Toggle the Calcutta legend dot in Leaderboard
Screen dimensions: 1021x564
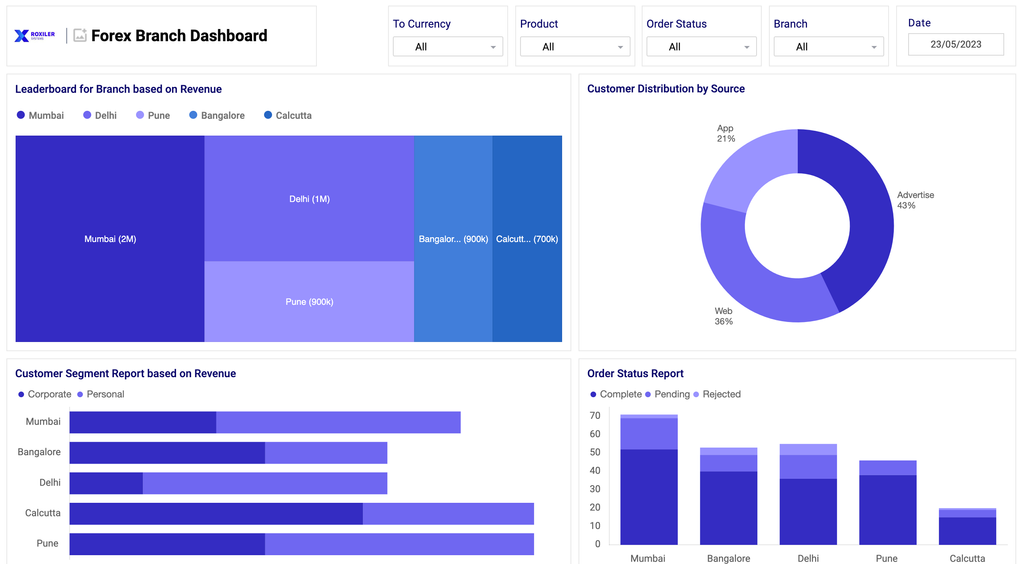[x=268, y=116]
